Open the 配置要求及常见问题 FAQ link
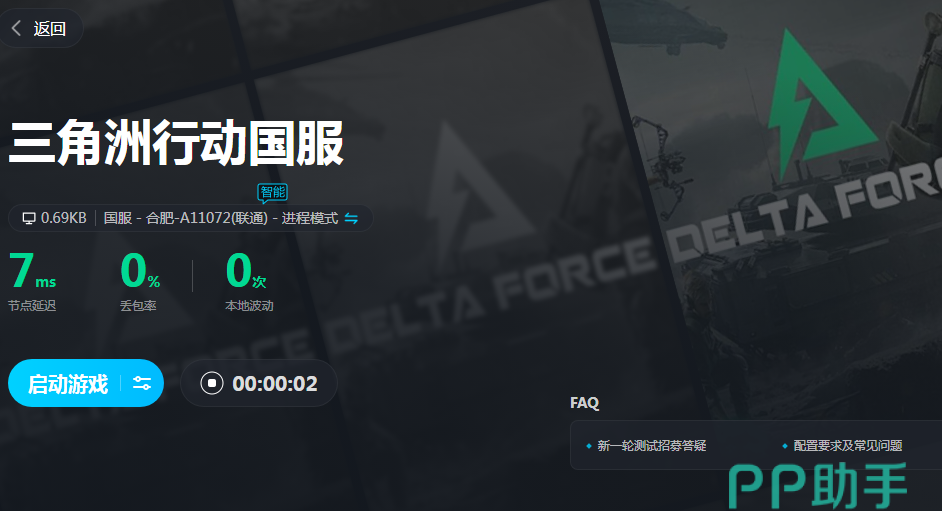This screenshot has width=942, height=511. pos(848,446)
